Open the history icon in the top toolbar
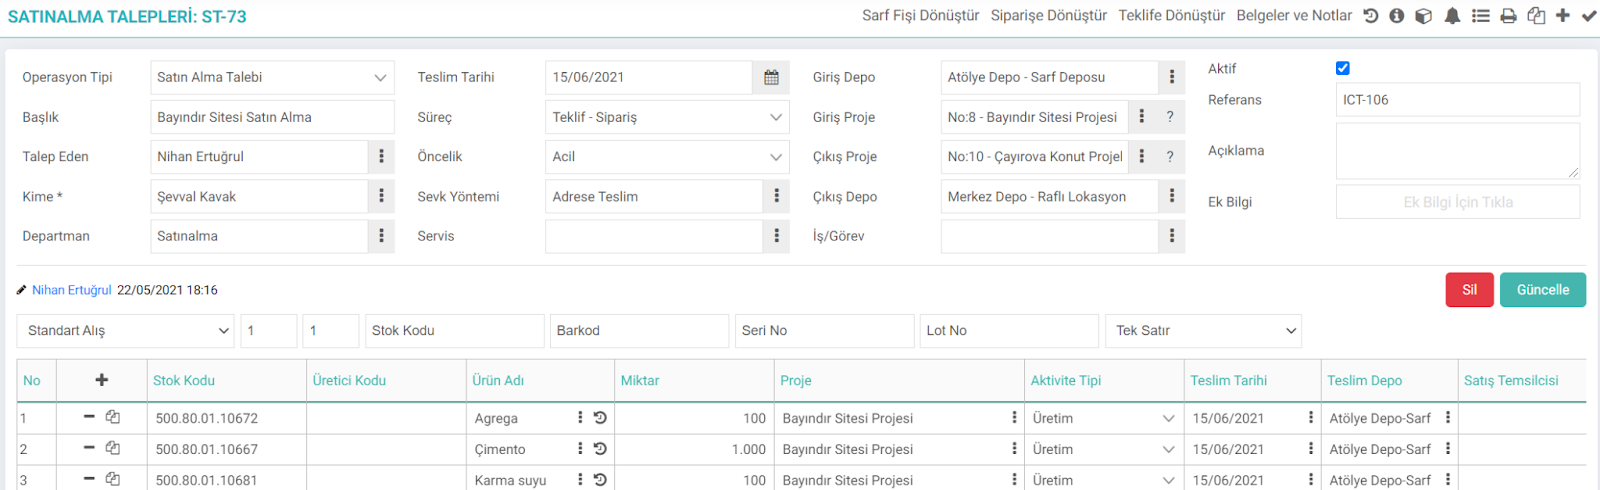This screenshot has height=490, width=1600. [x=1371, y=16]
